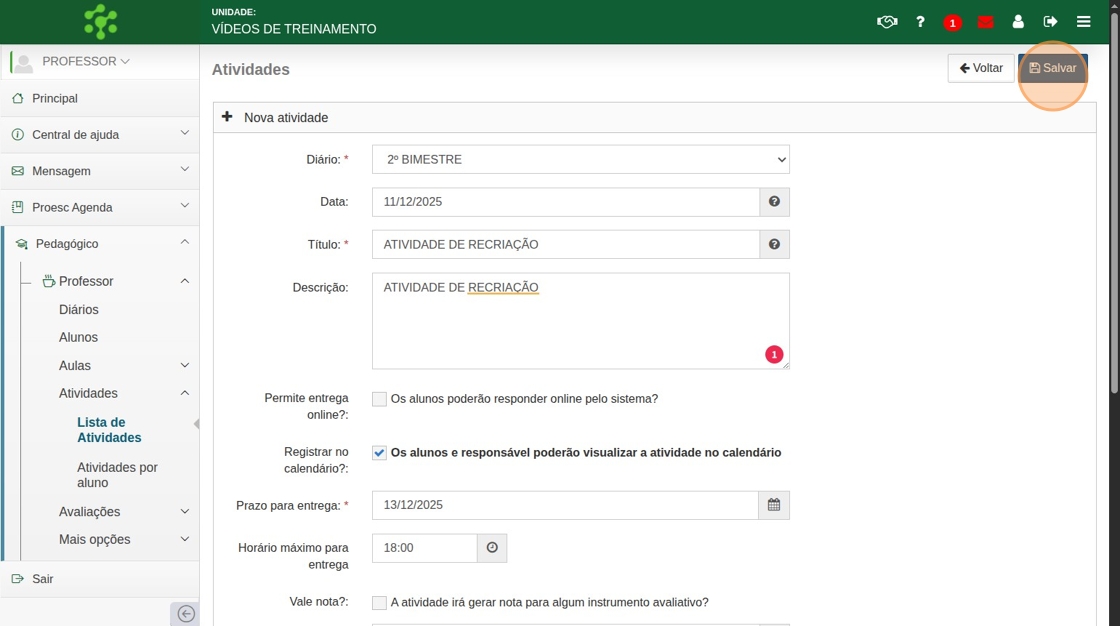Click the Salvar button
Screen dimensions: 1120x626
(x=1053, y=69)
